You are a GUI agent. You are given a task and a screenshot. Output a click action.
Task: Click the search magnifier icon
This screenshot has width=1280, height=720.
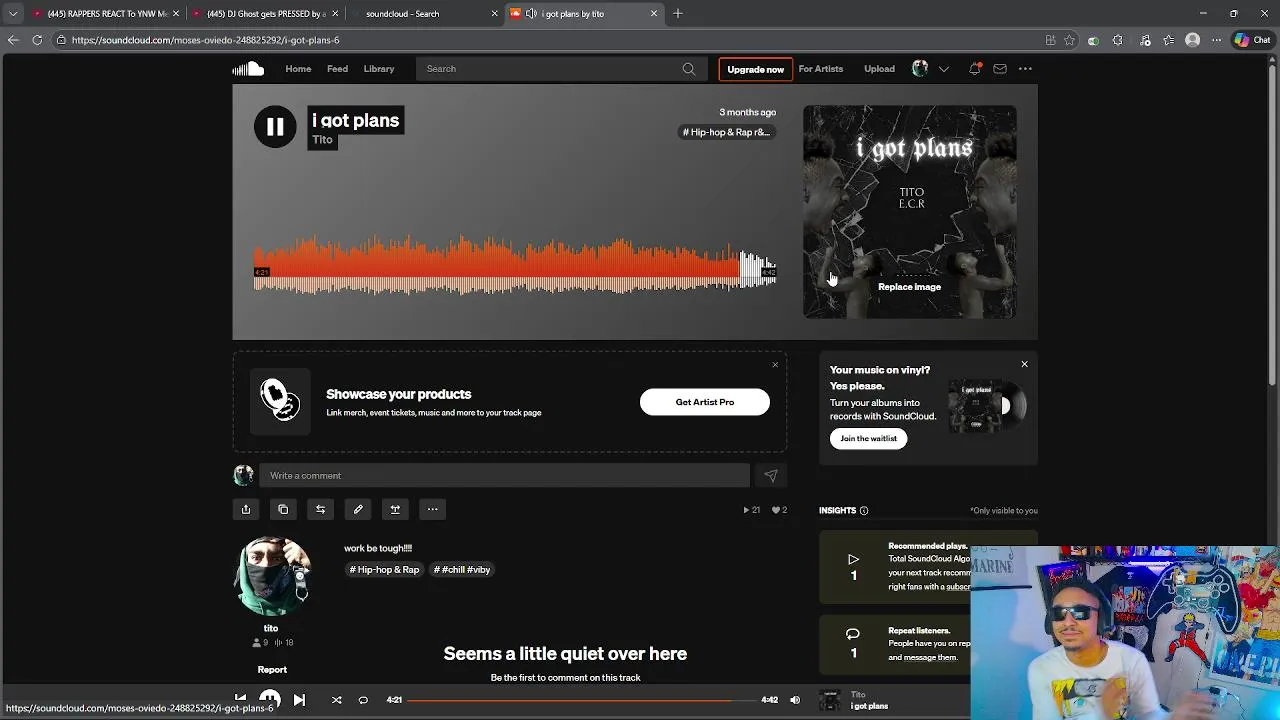click(x=689, y=69)
